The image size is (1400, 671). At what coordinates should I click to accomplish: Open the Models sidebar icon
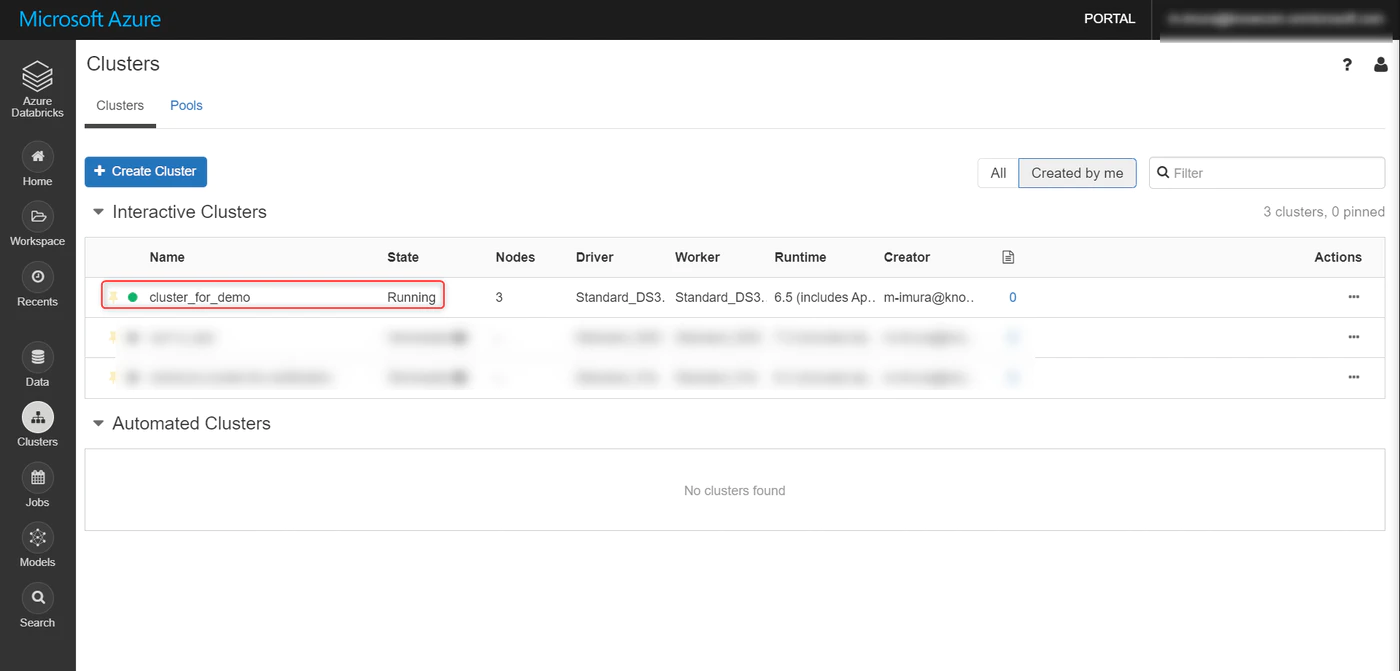(37, 538)
